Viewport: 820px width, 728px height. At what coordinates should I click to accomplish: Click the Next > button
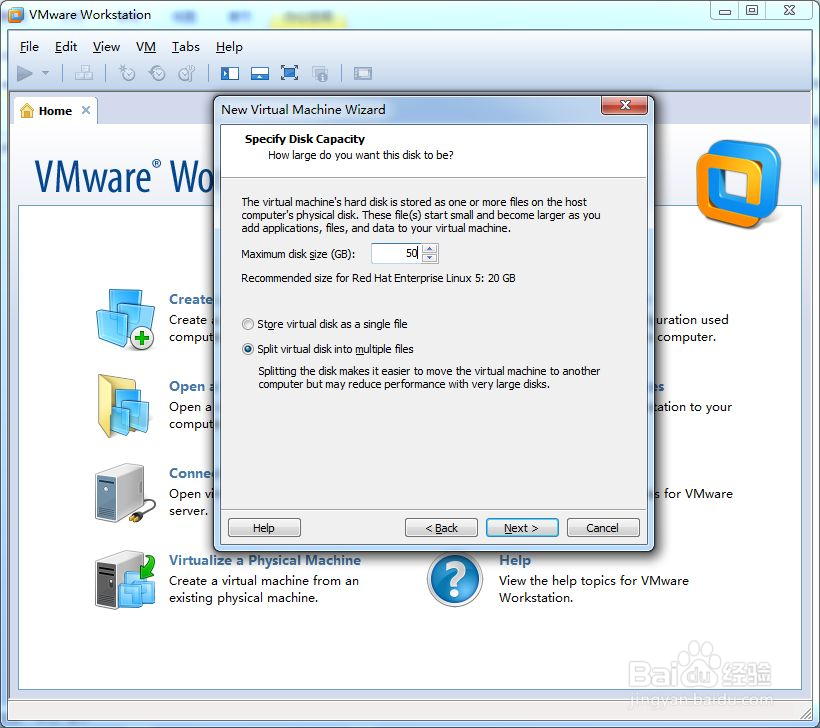522,528
